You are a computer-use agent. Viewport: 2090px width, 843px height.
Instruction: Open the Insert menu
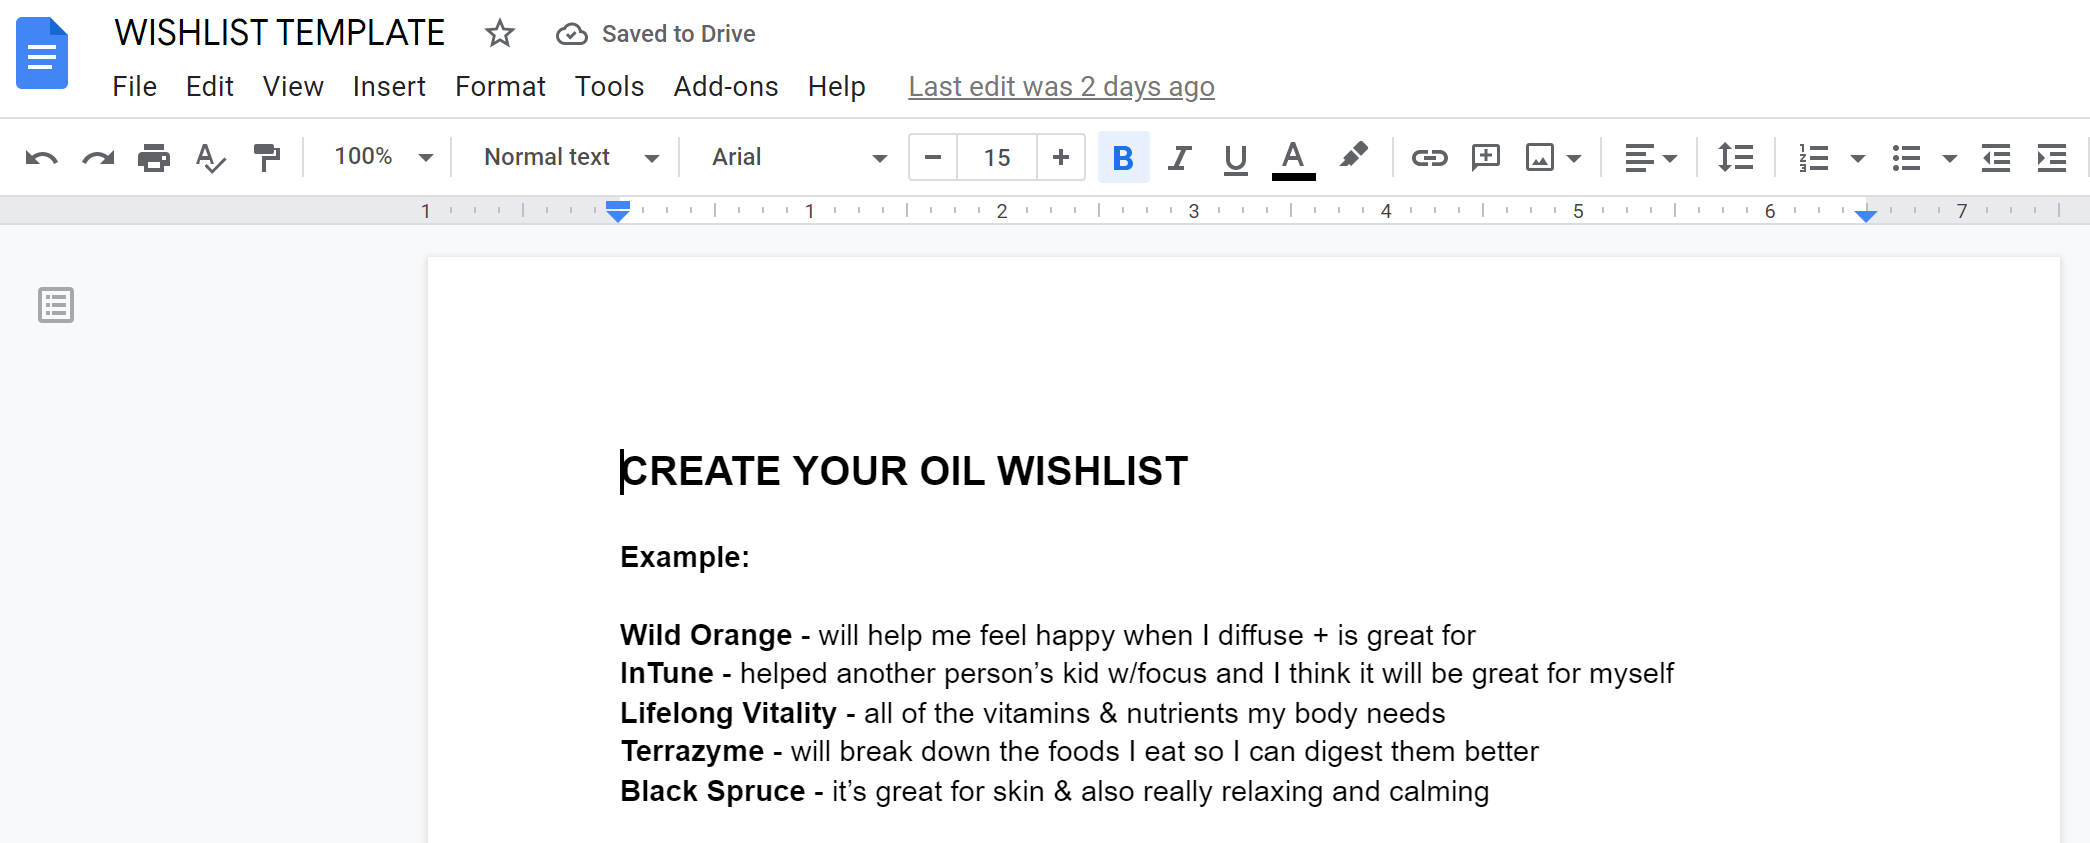pyautogui.click(x=389, y=87)
